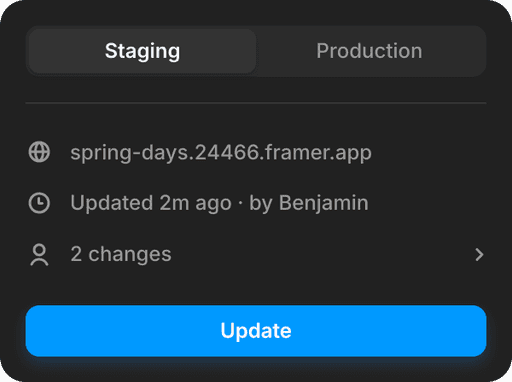
Task: Click the 'spring-days' part of the URL
Action: coord(130,153)
